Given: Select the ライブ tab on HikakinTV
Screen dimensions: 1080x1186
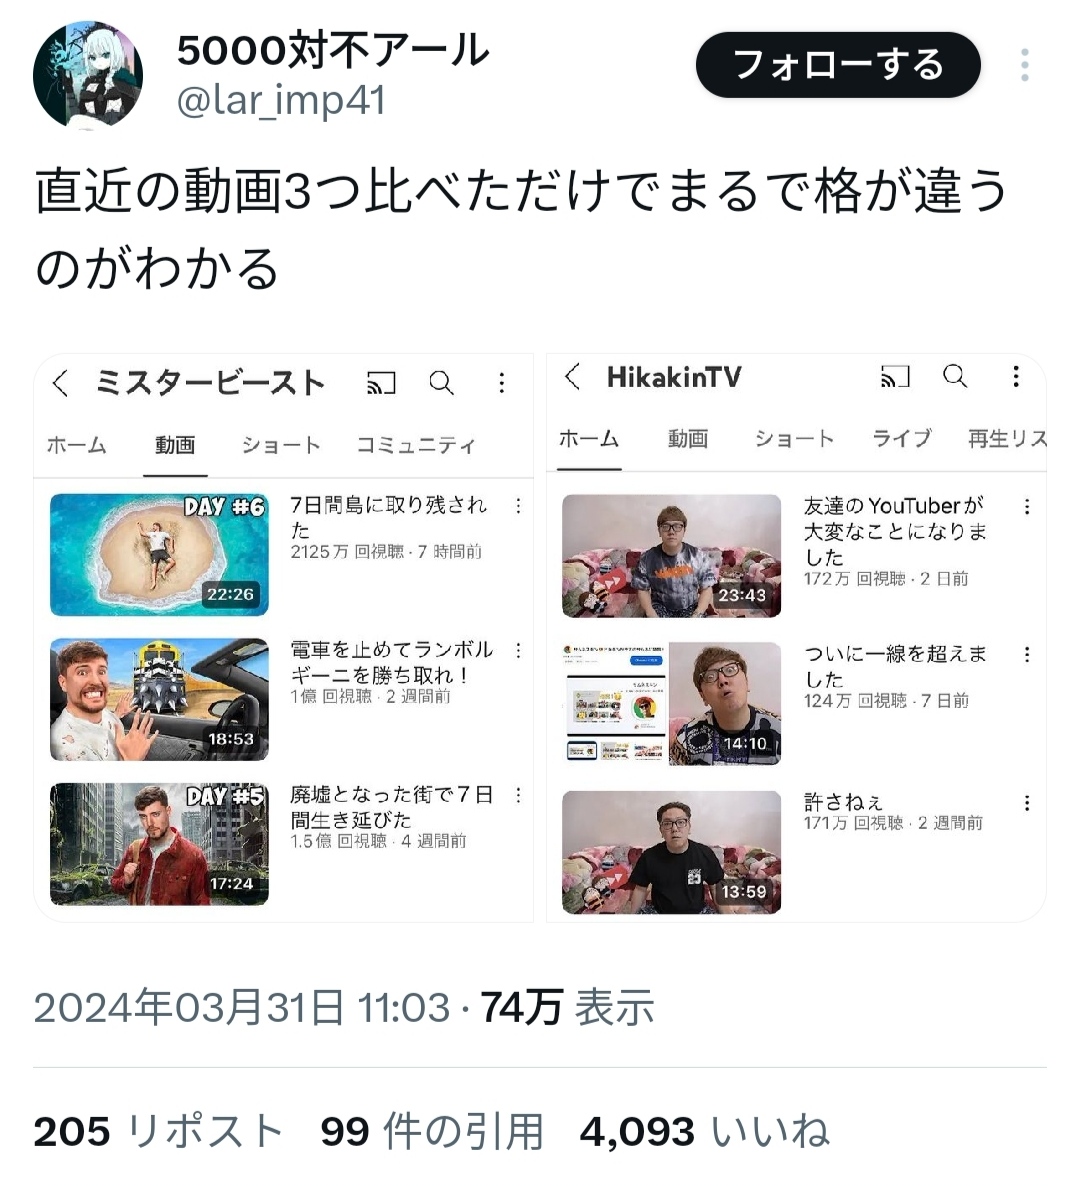Looking at the screenshot, I should [901, 439].
